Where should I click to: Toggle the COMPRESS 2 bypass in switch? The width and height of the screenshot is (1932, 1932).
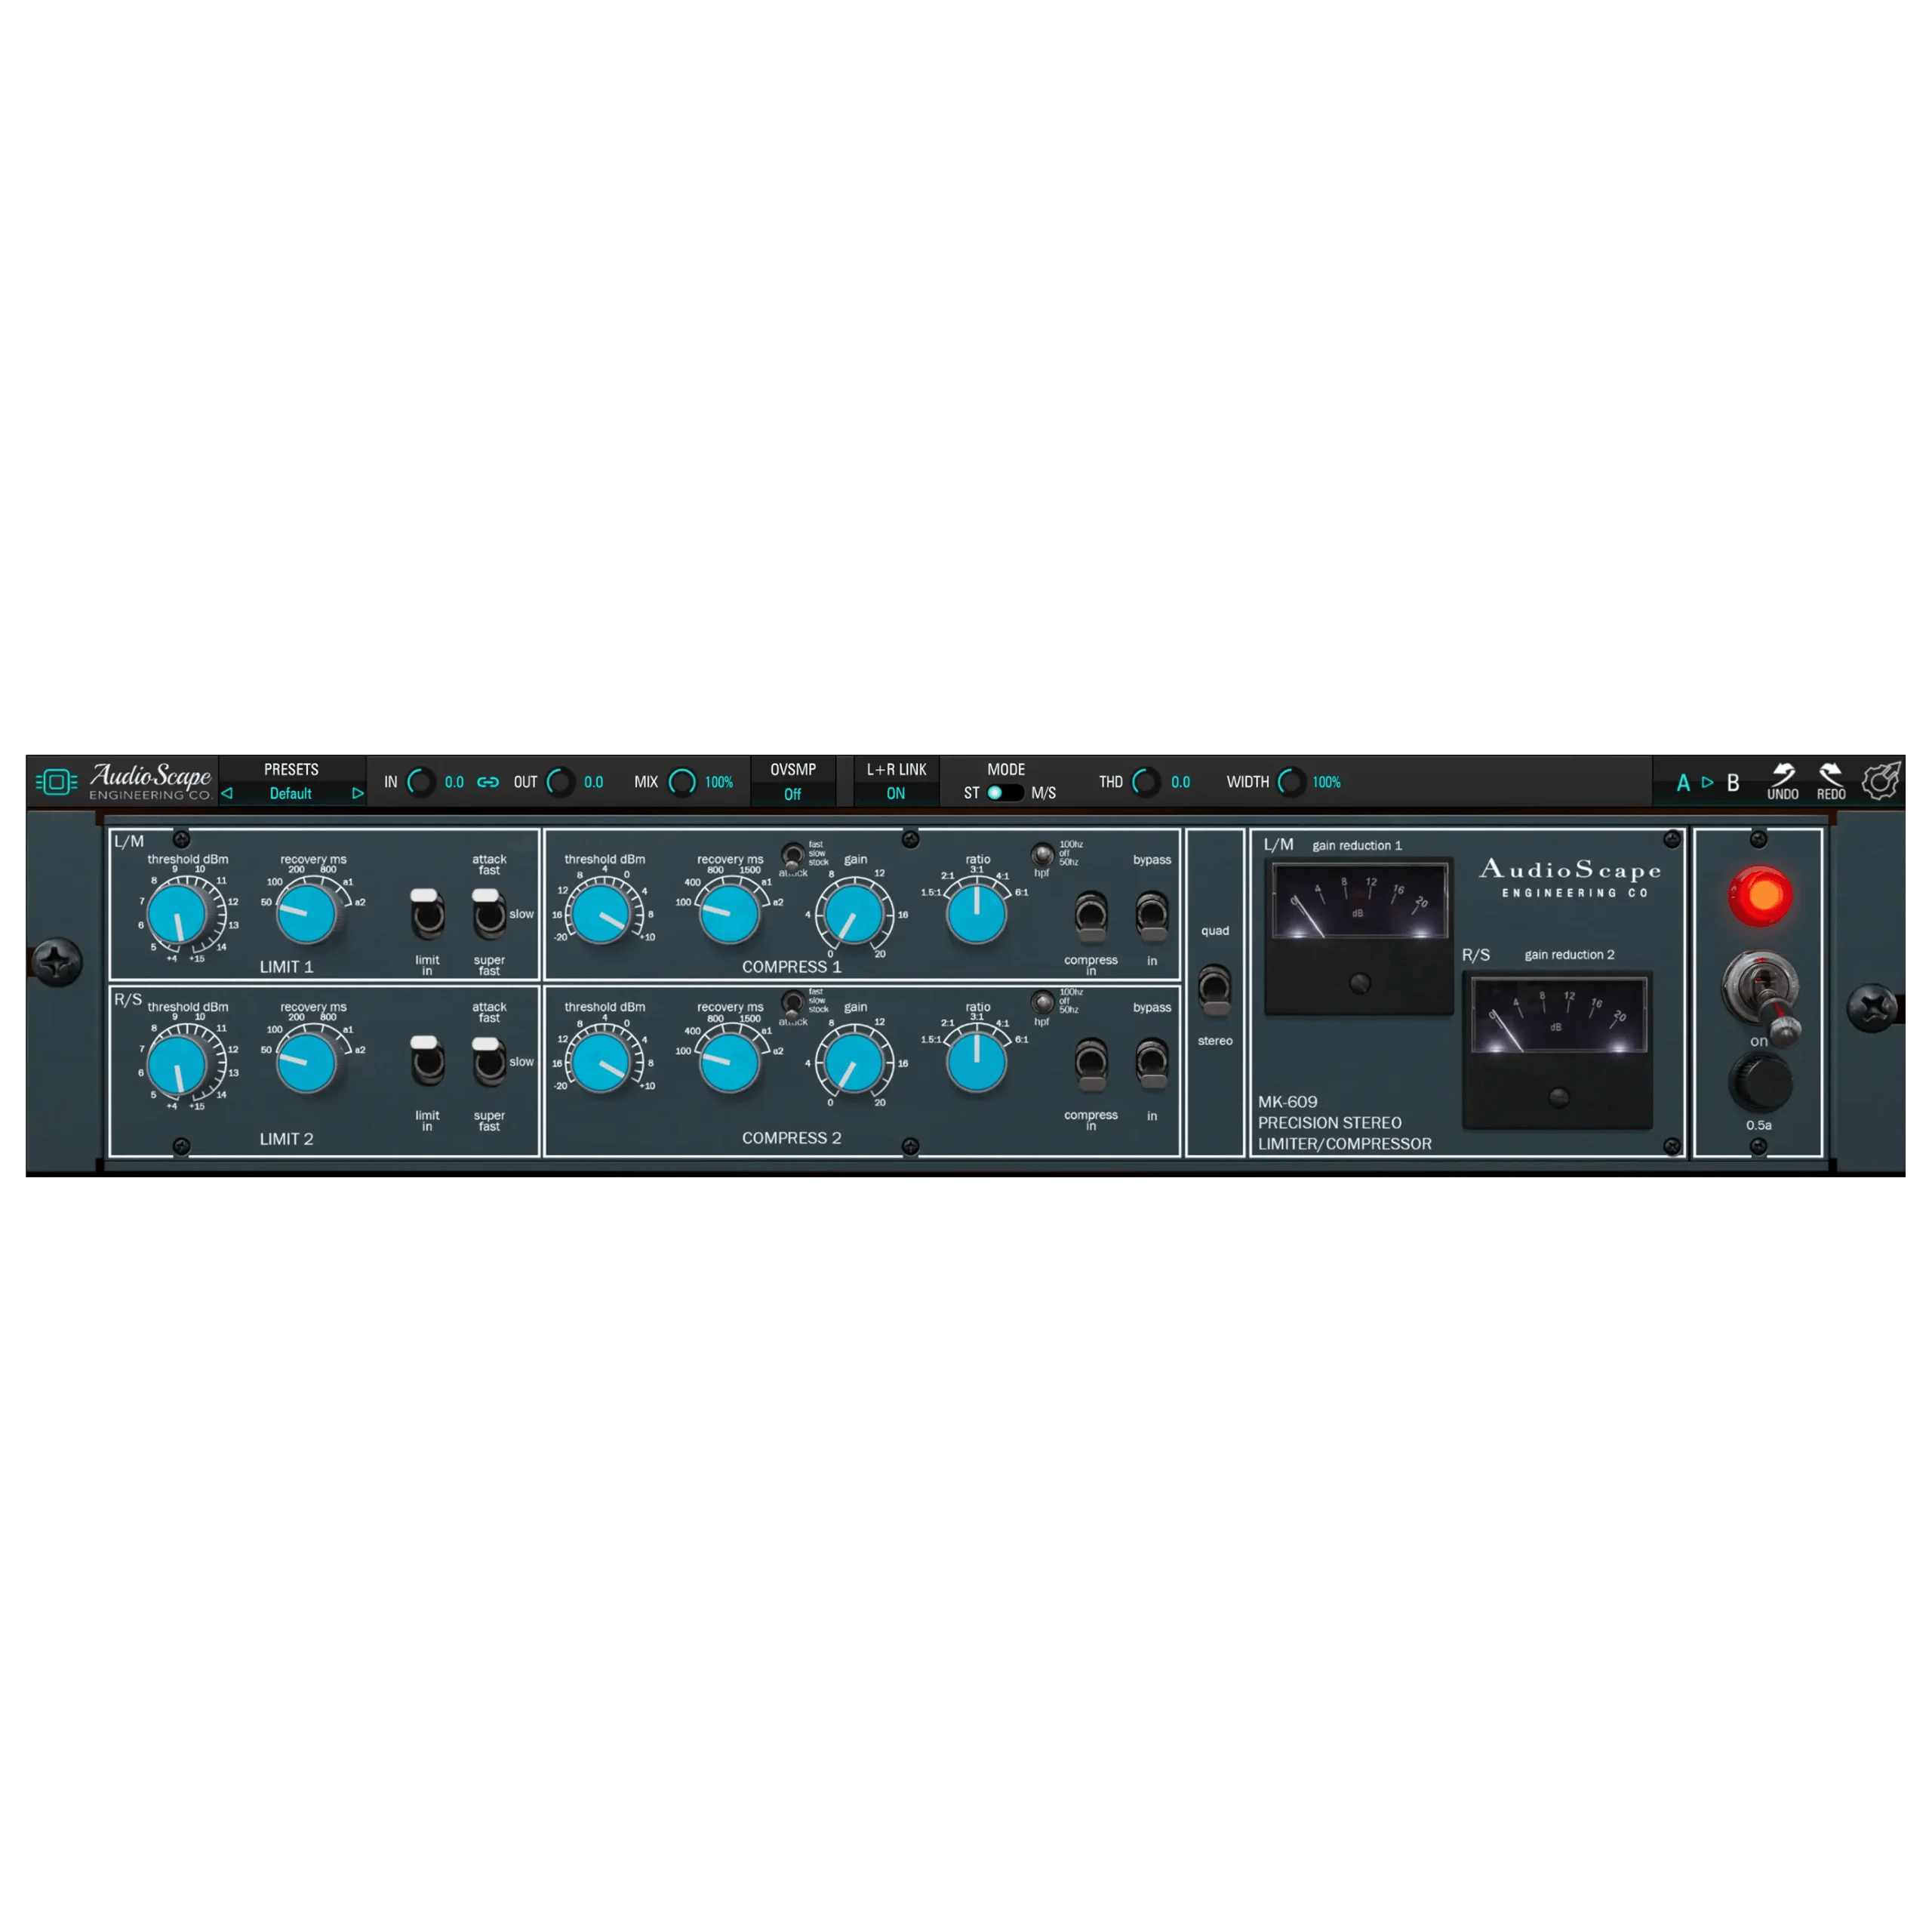pos(1152,1064)
